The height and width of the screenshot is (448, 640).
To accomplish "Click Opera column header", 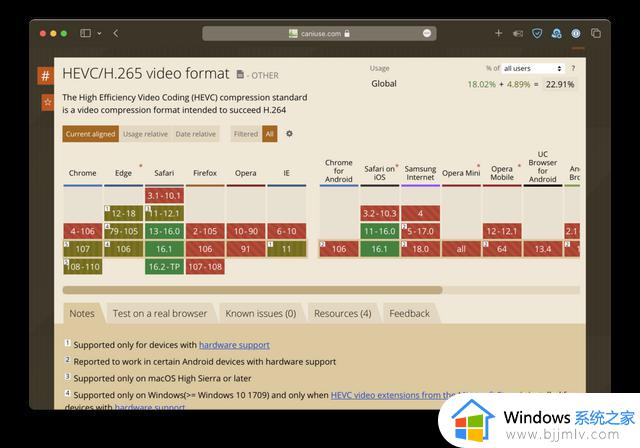I will pos(246,173).
